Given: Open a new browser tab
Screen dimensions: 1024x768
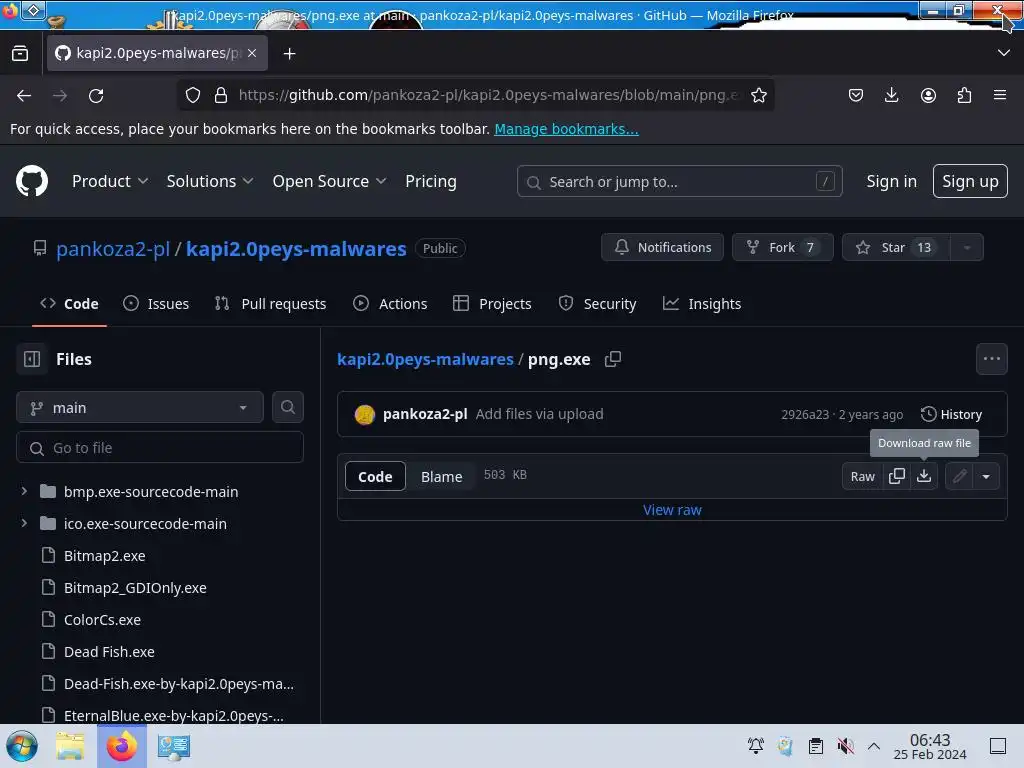Looking at the screenshot, I should (289, 54).
